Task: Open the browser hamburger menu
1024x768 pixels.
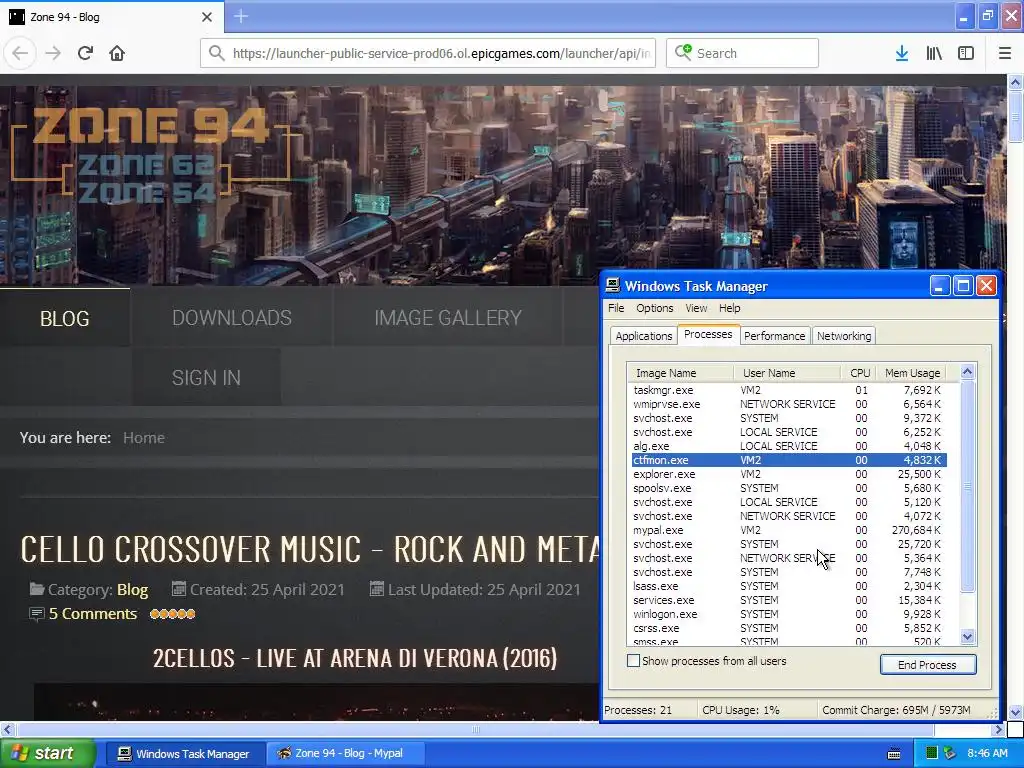Action: pos(1004,53)
